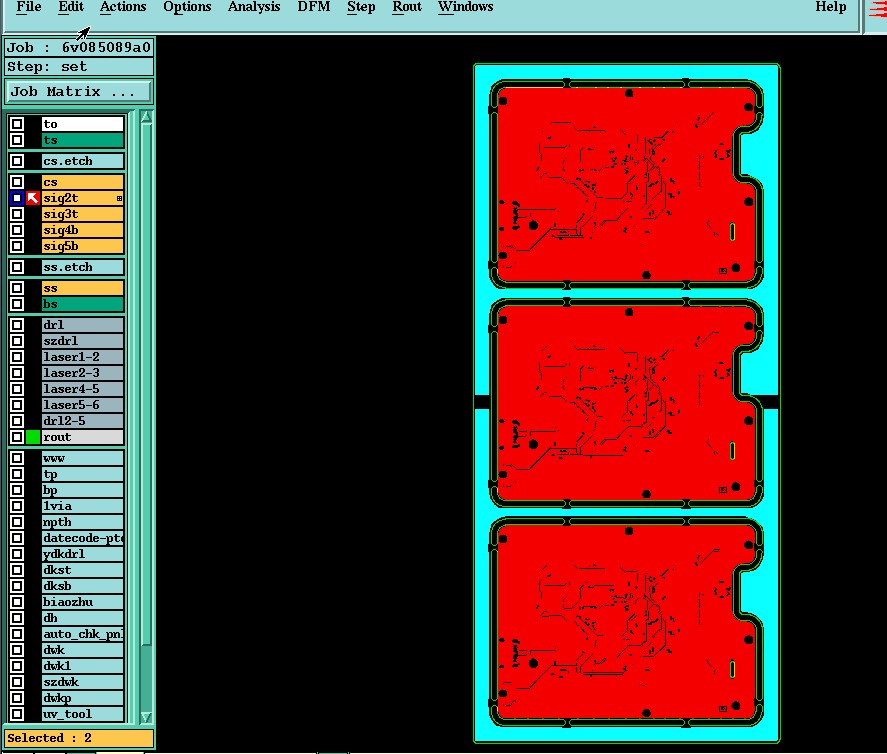Toggle the checkbox for layer sig3t
Viewport: 887px width, 754px height.
17,214
